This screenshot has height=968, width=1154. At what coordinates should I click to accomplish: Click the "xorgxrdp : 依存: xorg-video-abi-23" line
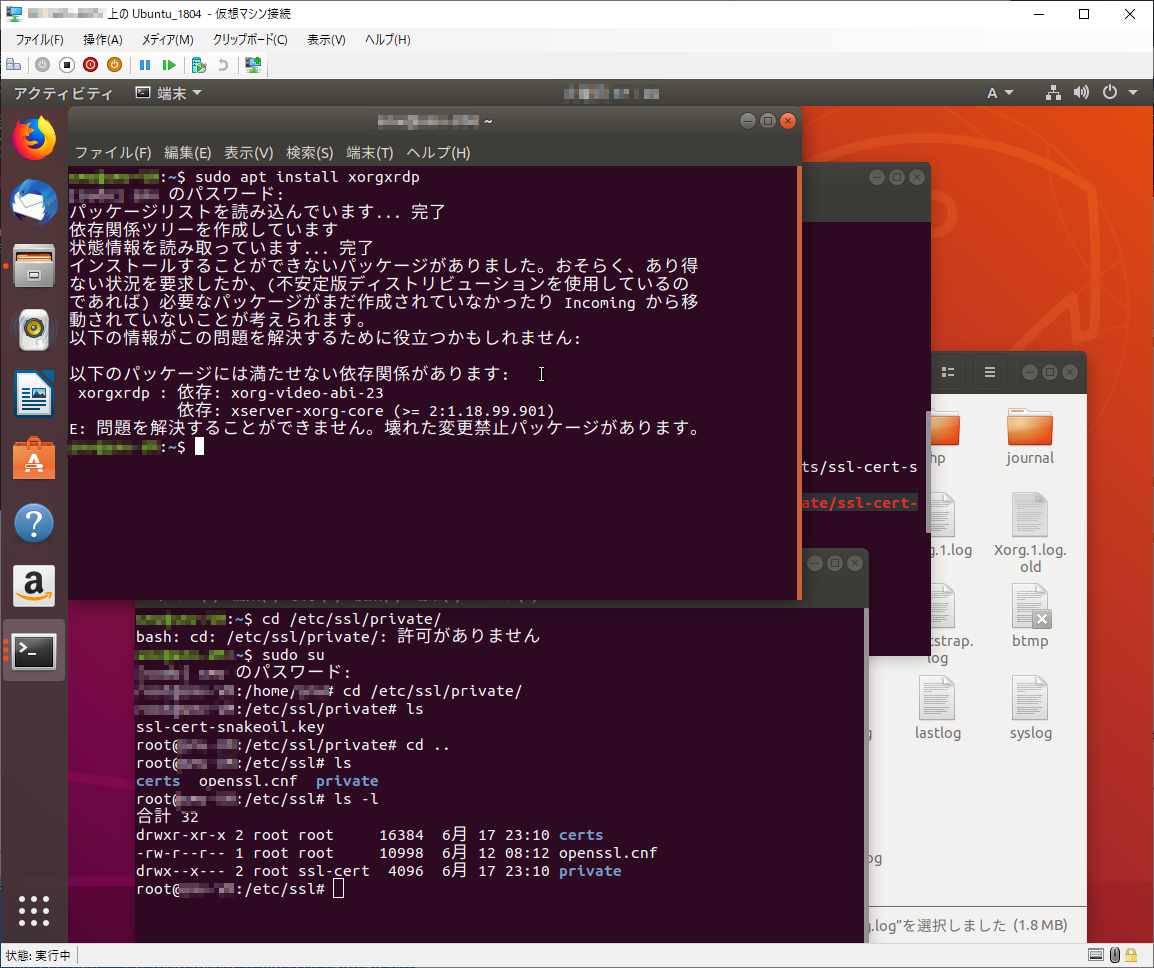point(230,392)
